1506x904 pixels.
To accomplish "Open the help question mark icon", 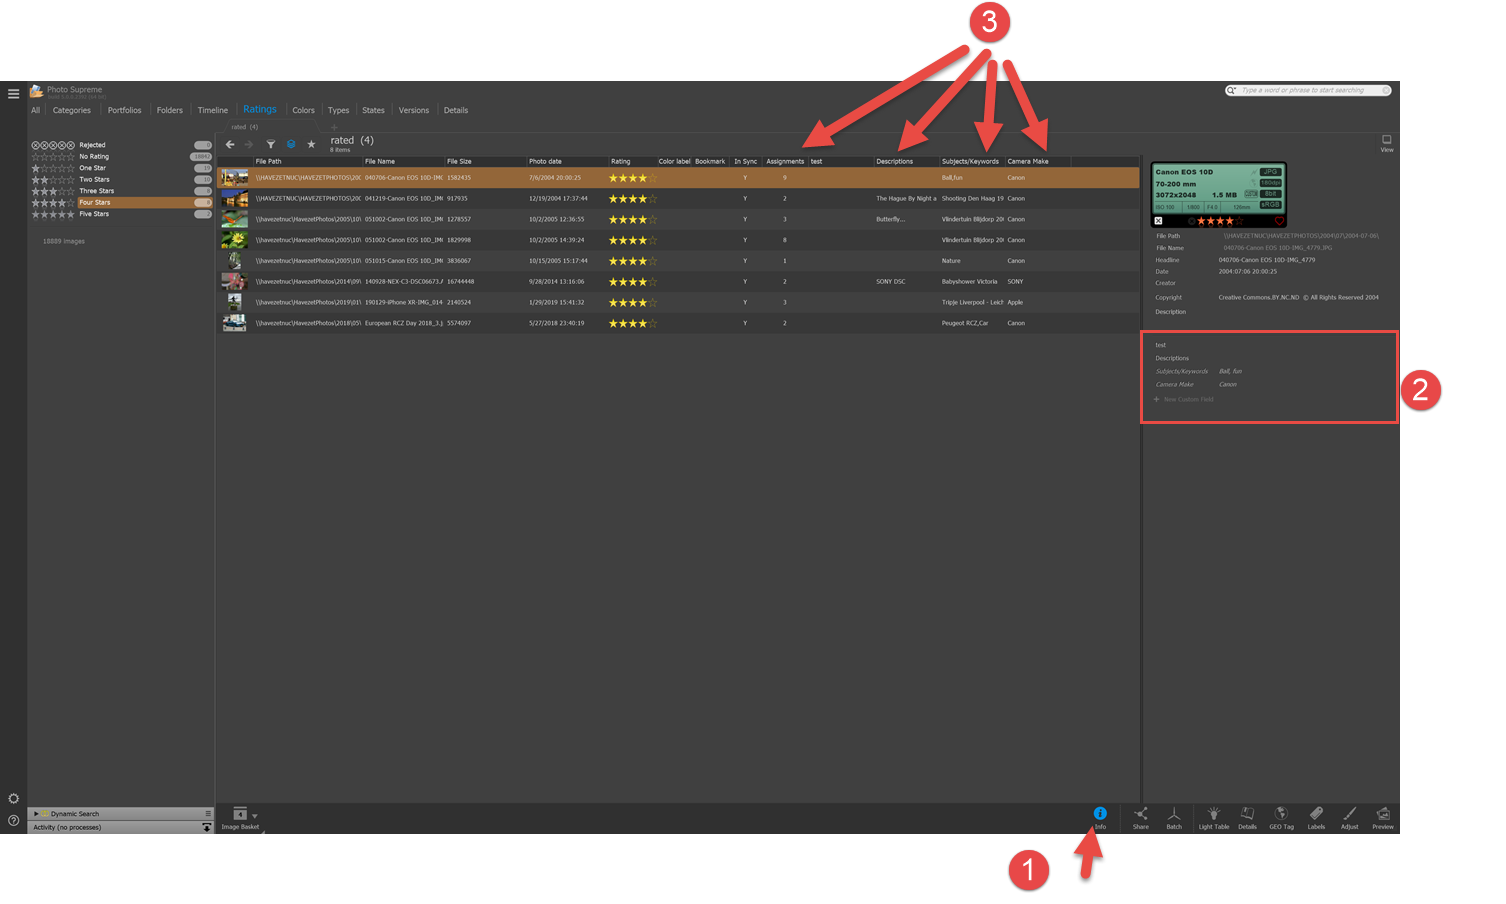I will pyautogui.click(x=13, y=820).
